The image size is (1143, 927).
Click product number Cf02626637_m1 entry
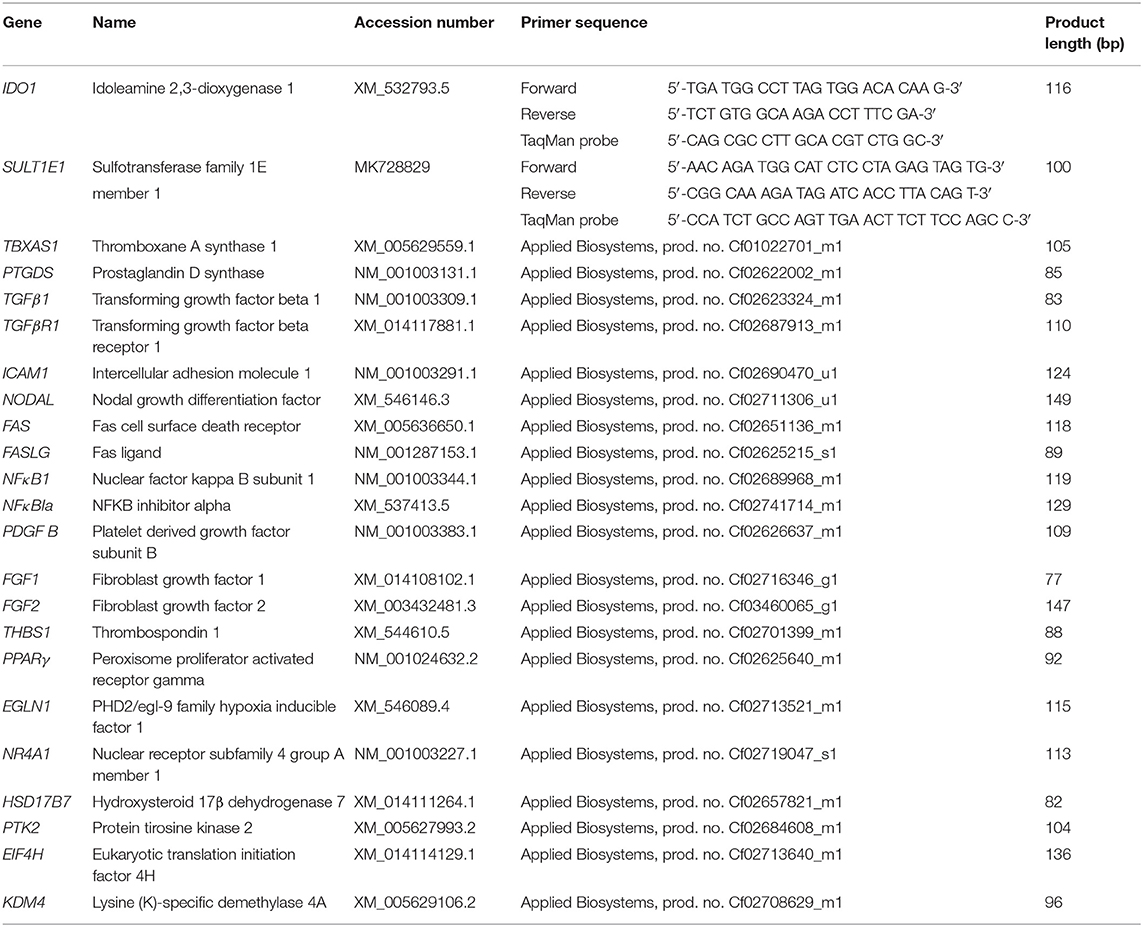click(x=681, y=531)
